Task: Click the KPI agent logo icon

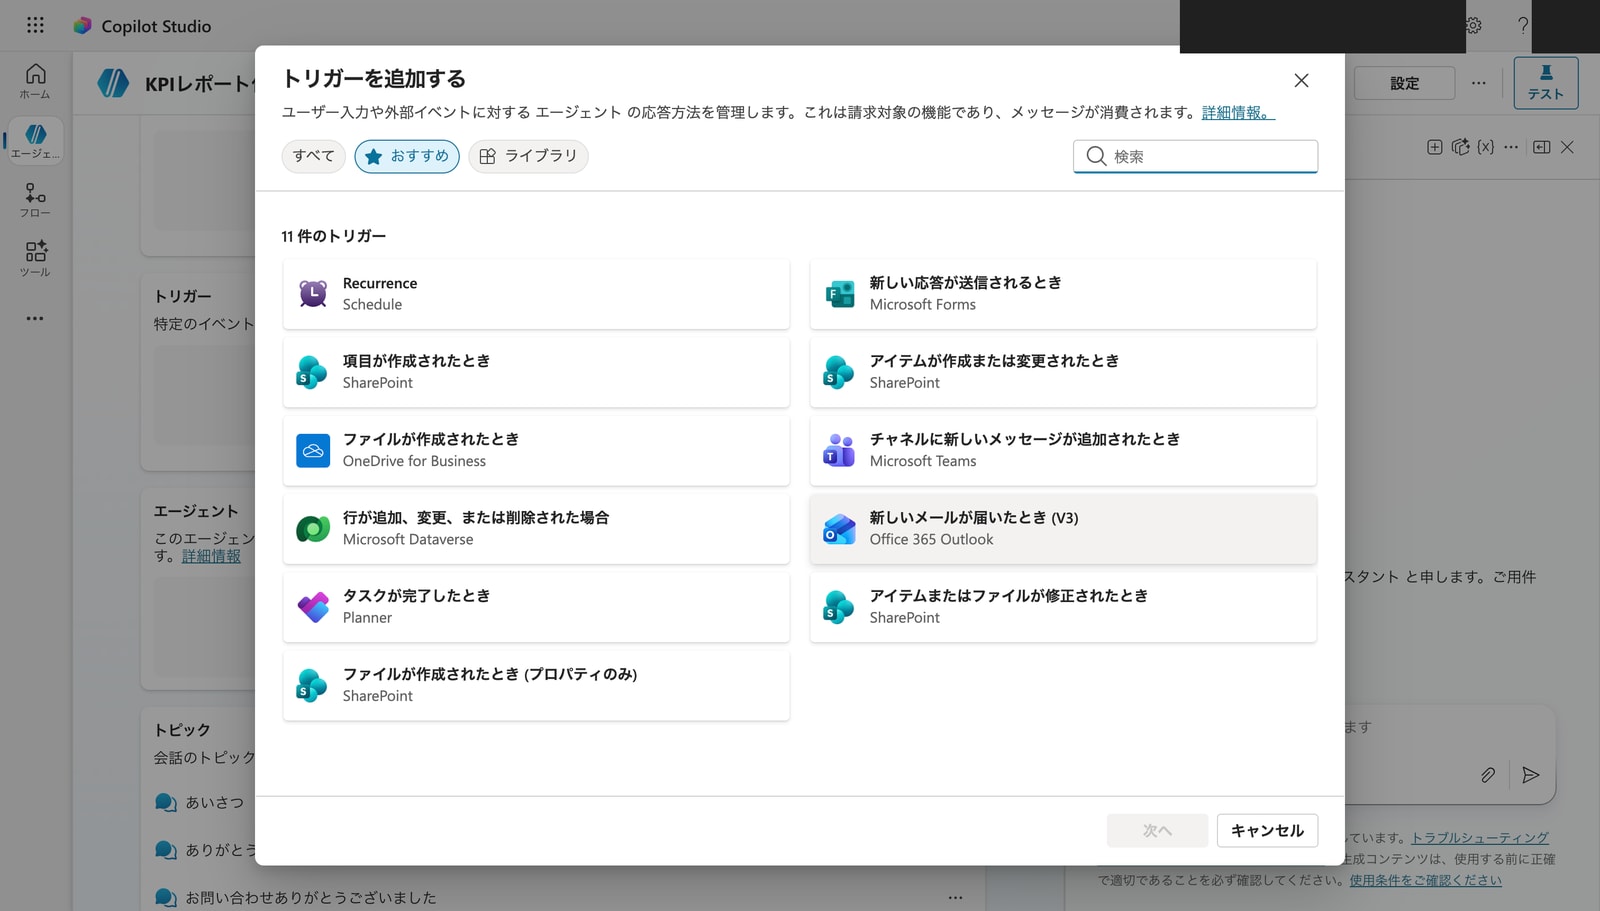Action: pos(113,83)
